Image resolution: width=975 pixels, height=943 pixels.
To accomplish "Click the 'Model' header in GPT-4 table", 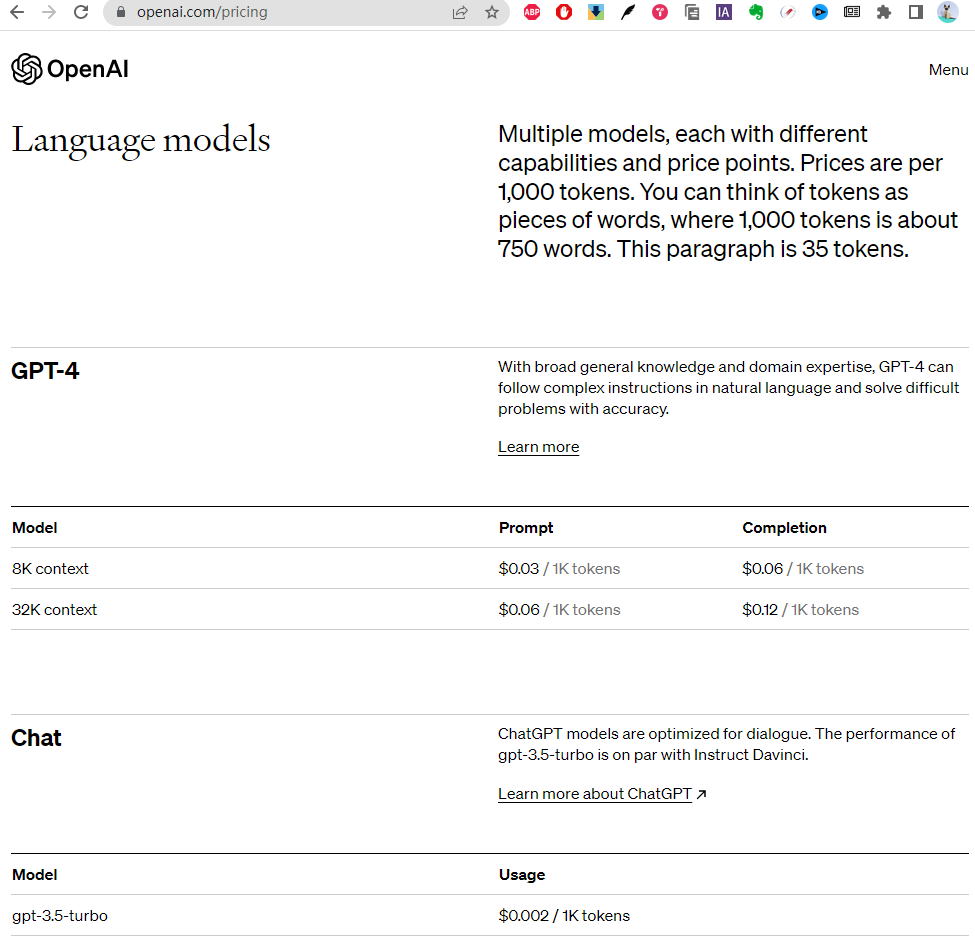I will coord(35,528).
